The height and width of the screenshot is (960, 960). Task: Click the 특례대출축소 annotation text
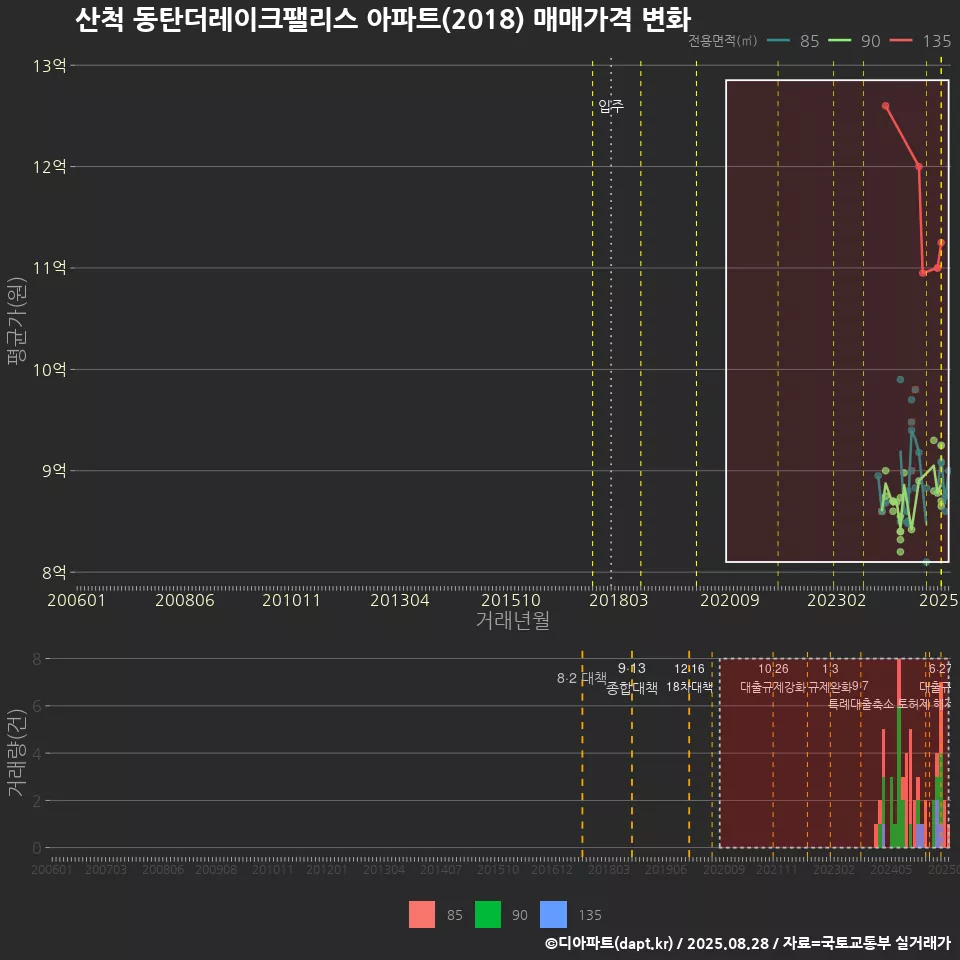[x=861, y=704]
